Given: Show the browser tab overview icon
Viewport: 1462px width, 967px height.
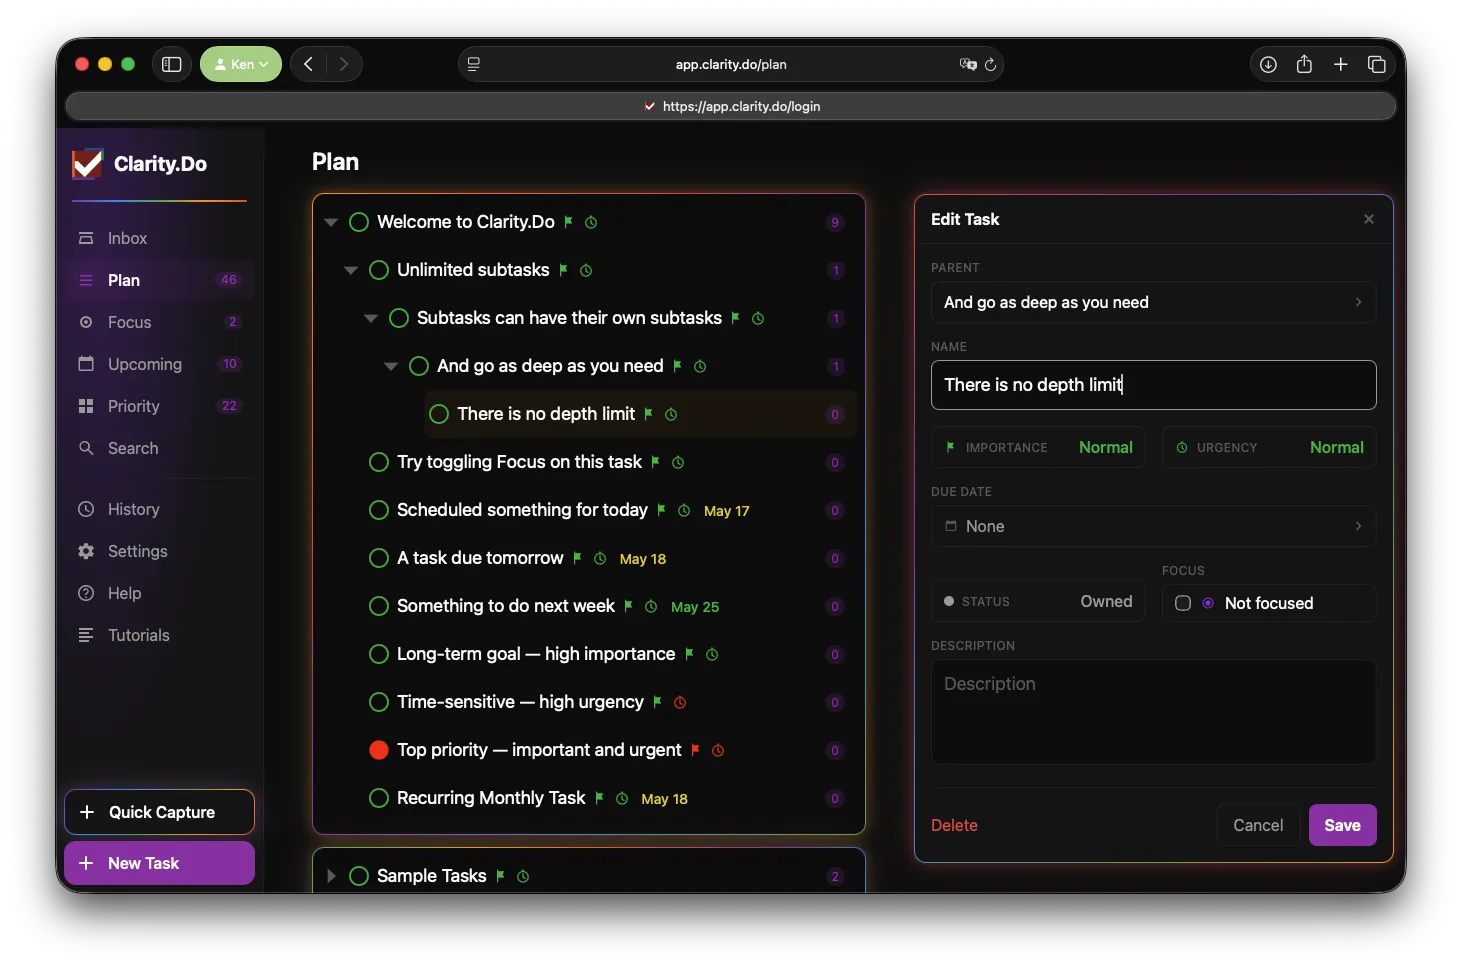Looking at the screenshot, I should [x=1377, y=64].
